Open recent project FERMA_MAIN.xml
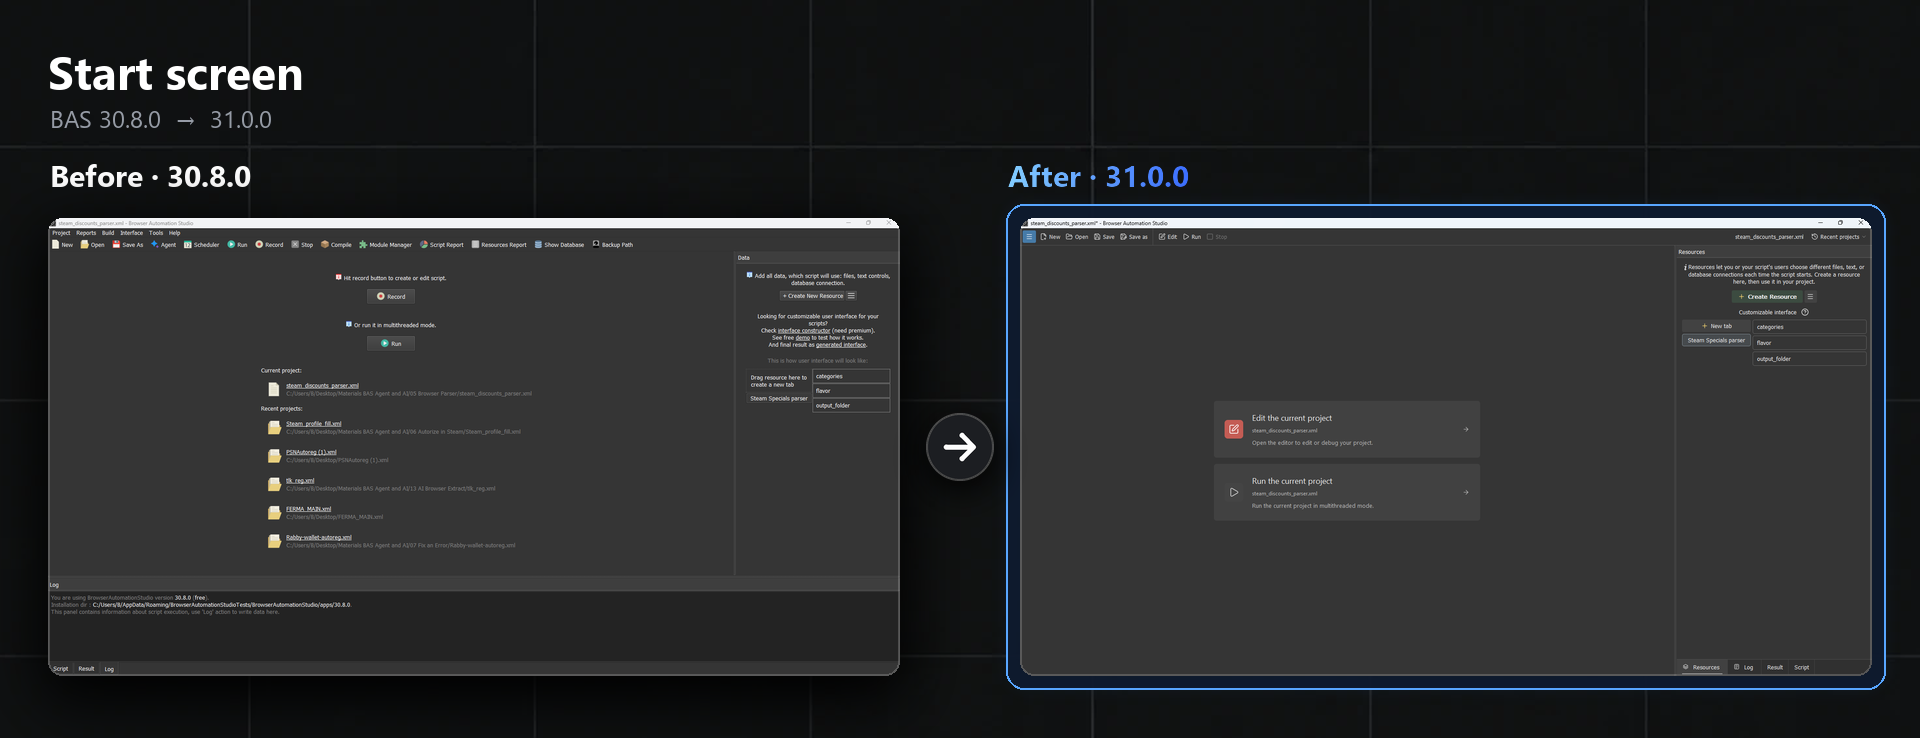Screen dimensions: 1920x738 (308, 509)
